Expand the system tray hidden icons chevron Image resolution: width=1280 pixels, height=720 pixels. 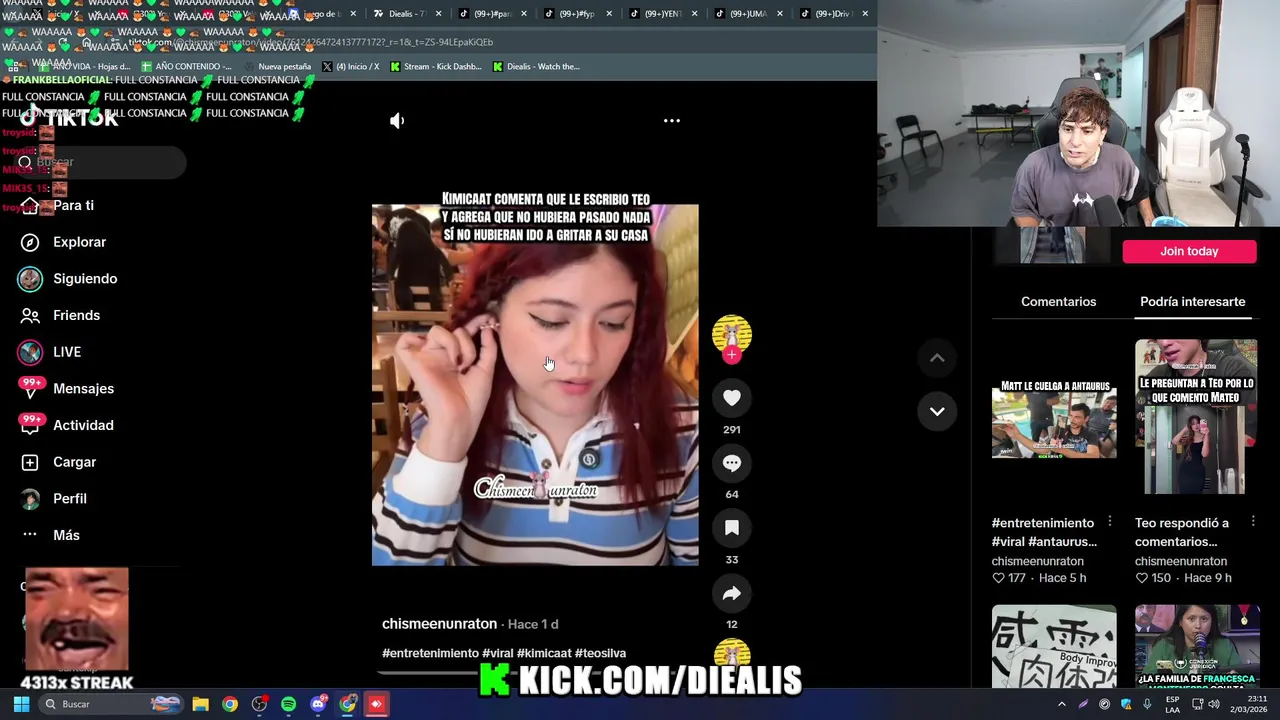(x=1062, y=704)
